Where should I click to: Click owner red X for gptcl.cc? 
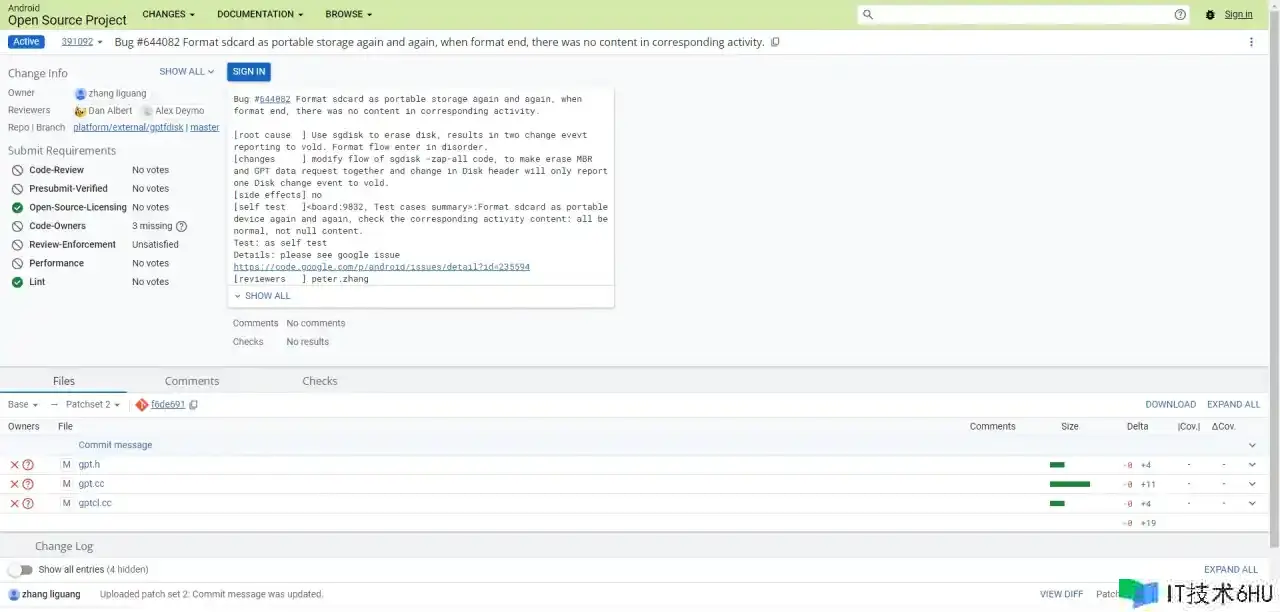[14, 503]
